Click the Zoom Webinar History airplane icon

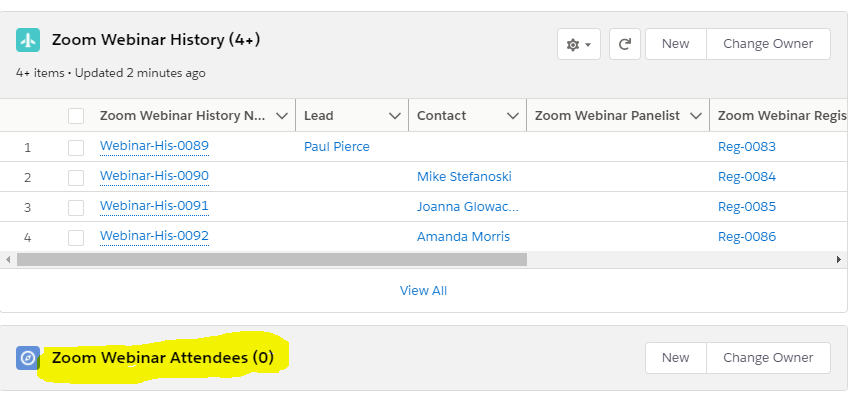(28, 41)
